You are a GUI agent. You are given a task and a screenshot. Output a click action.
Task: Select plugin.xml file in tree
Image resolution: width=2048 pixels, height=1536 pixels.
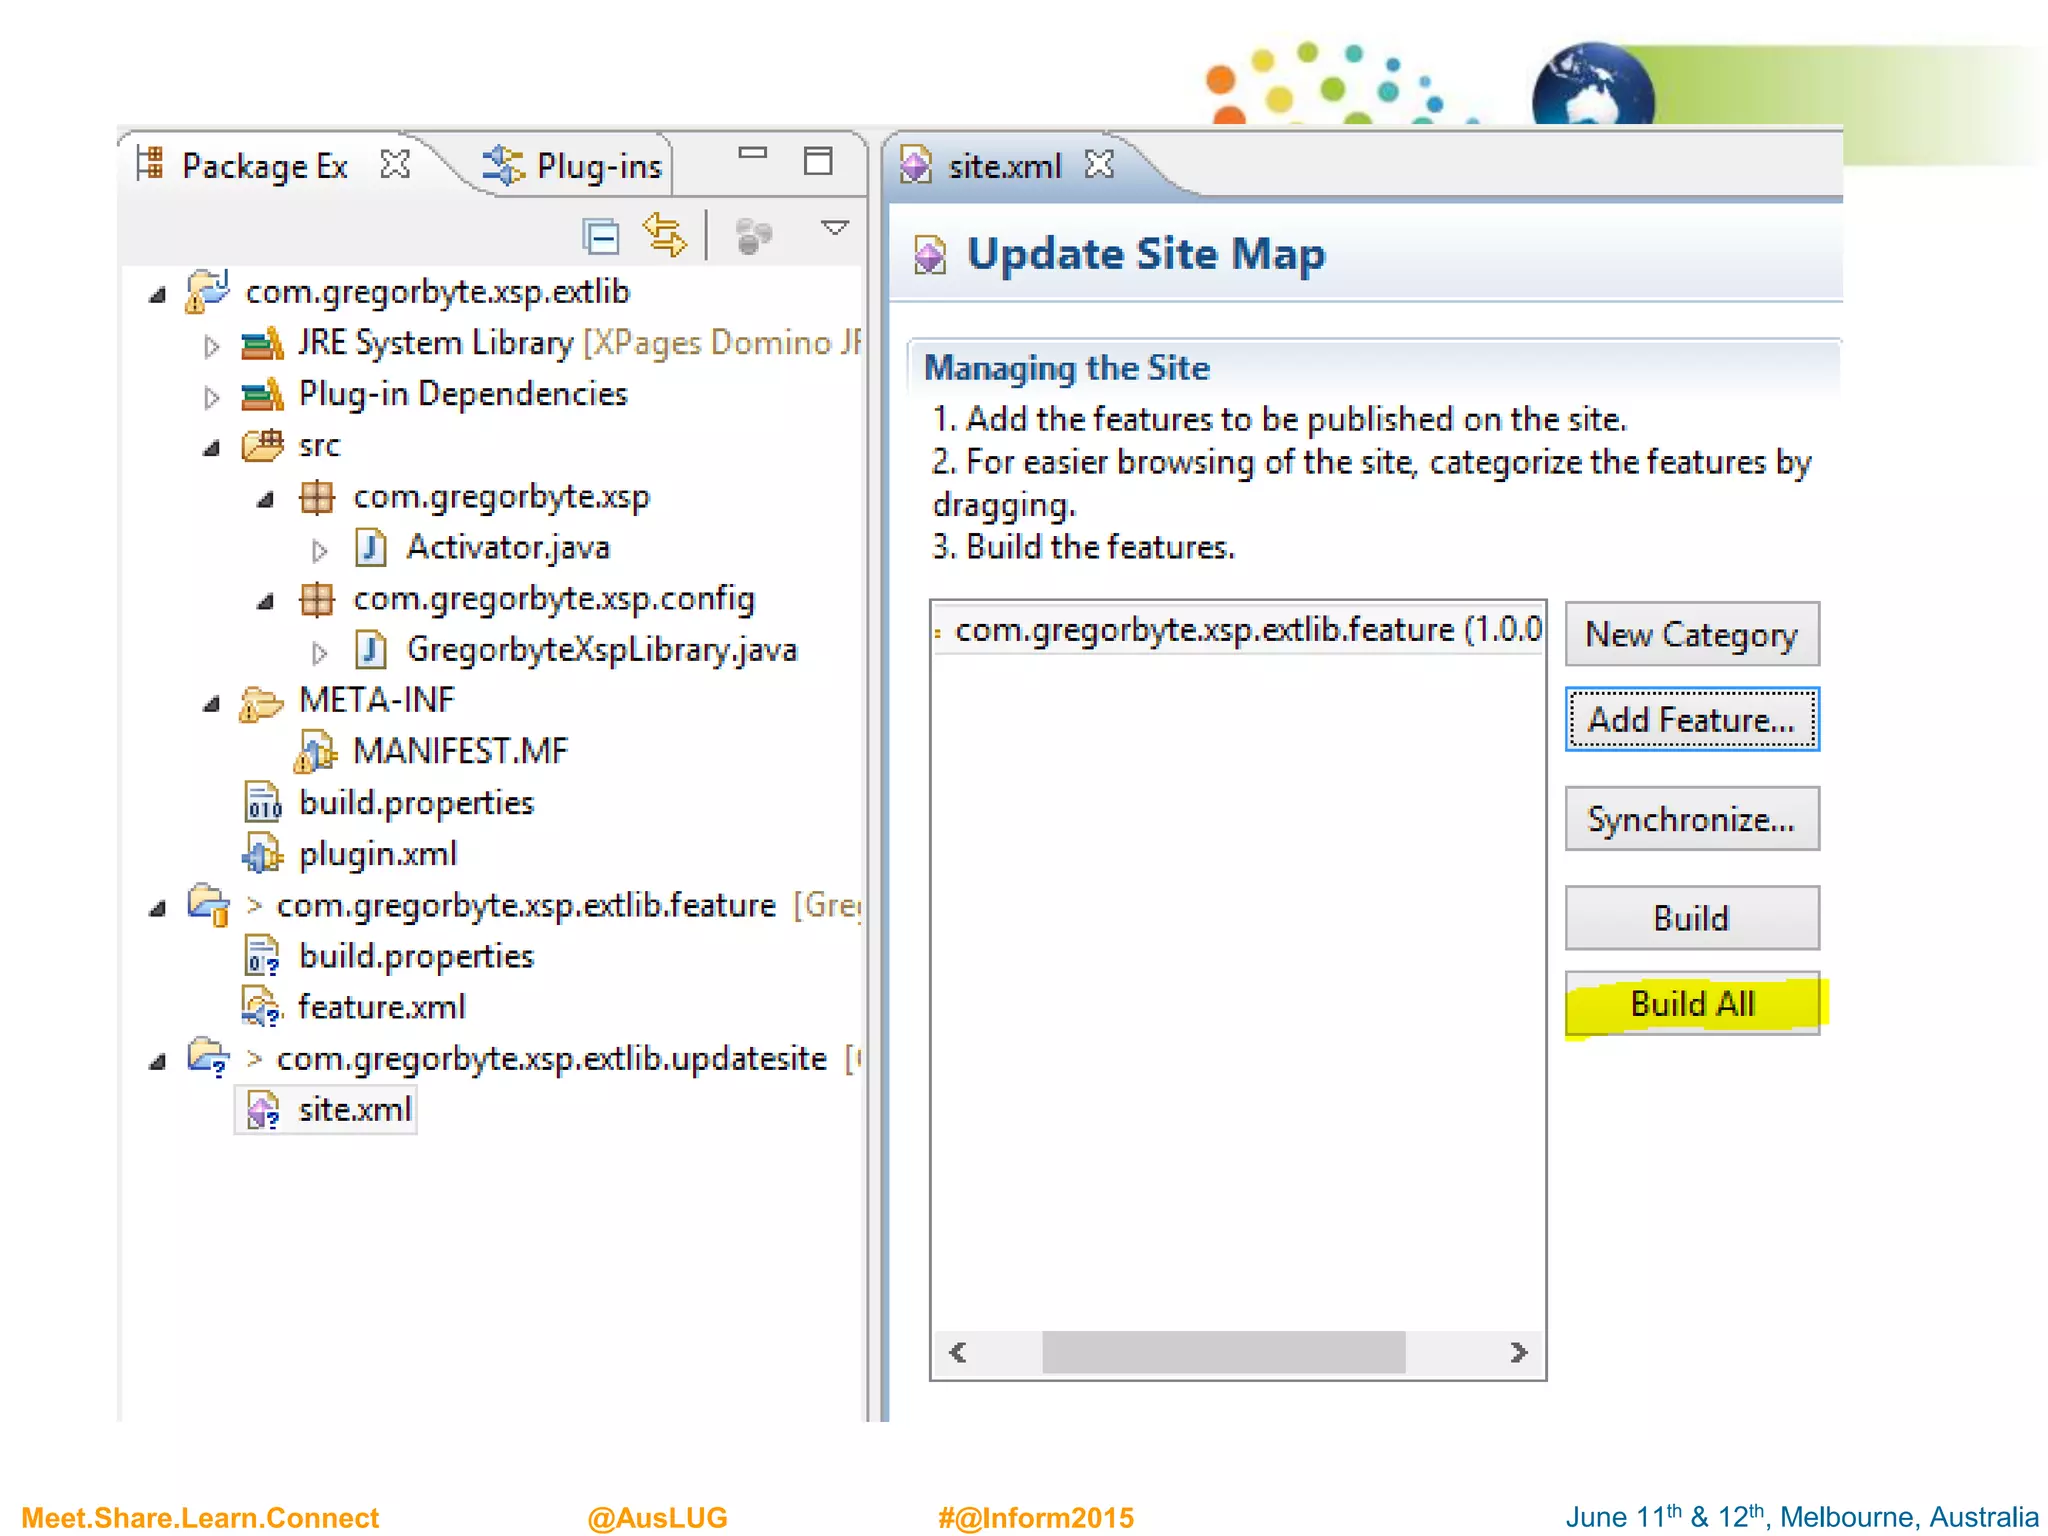(x=377, y=854)
